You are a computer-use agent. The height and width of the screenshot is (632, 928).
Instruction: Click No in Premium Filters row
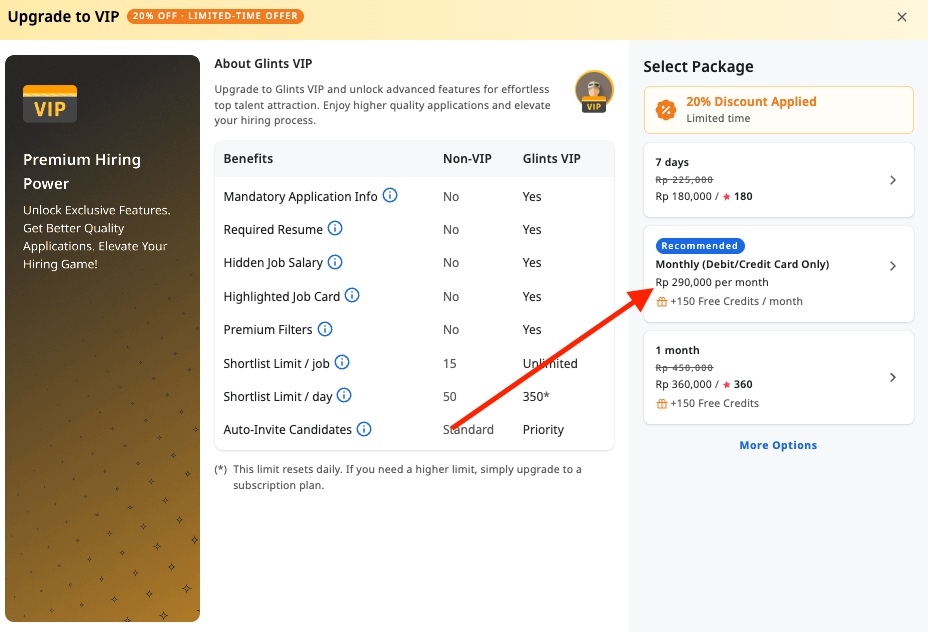450,330
